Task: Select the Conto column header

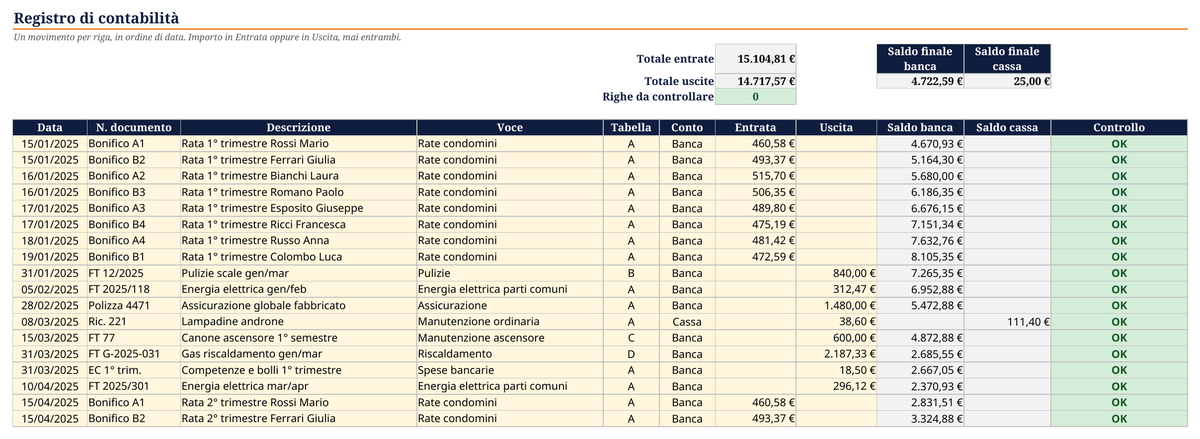Action: (687, 128)
